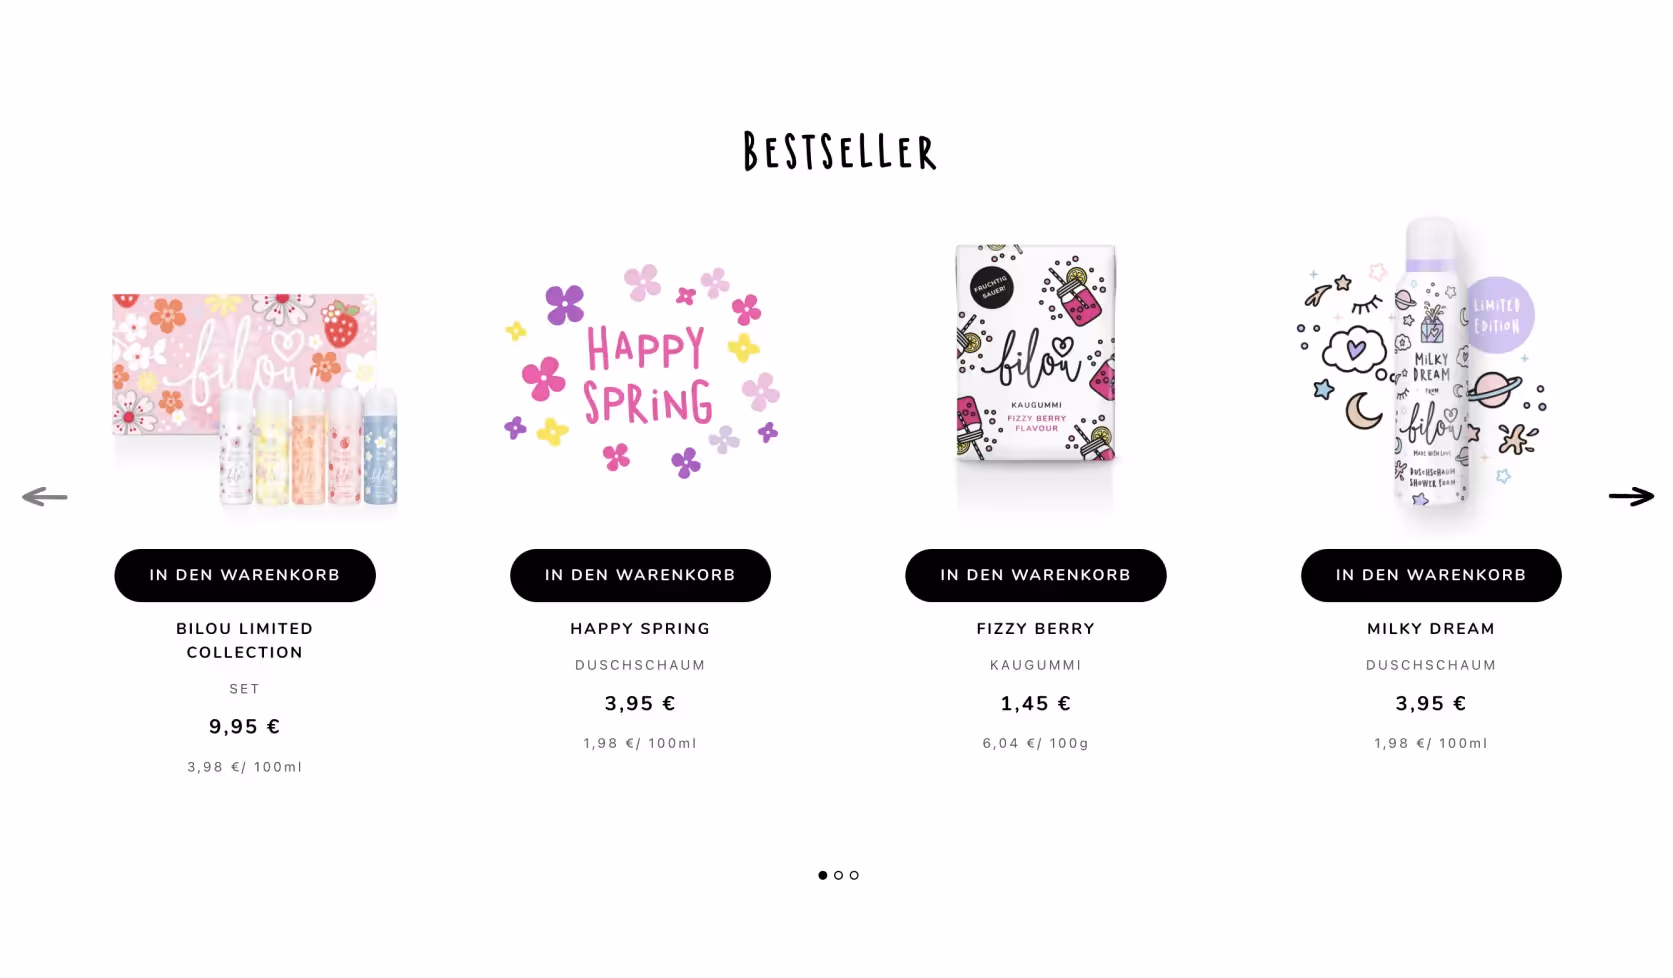The height and width of the screenshot is (978, 1673).
Task: Select the second carousel page dot
Action: pyautogui.click(x=838, y=875)
